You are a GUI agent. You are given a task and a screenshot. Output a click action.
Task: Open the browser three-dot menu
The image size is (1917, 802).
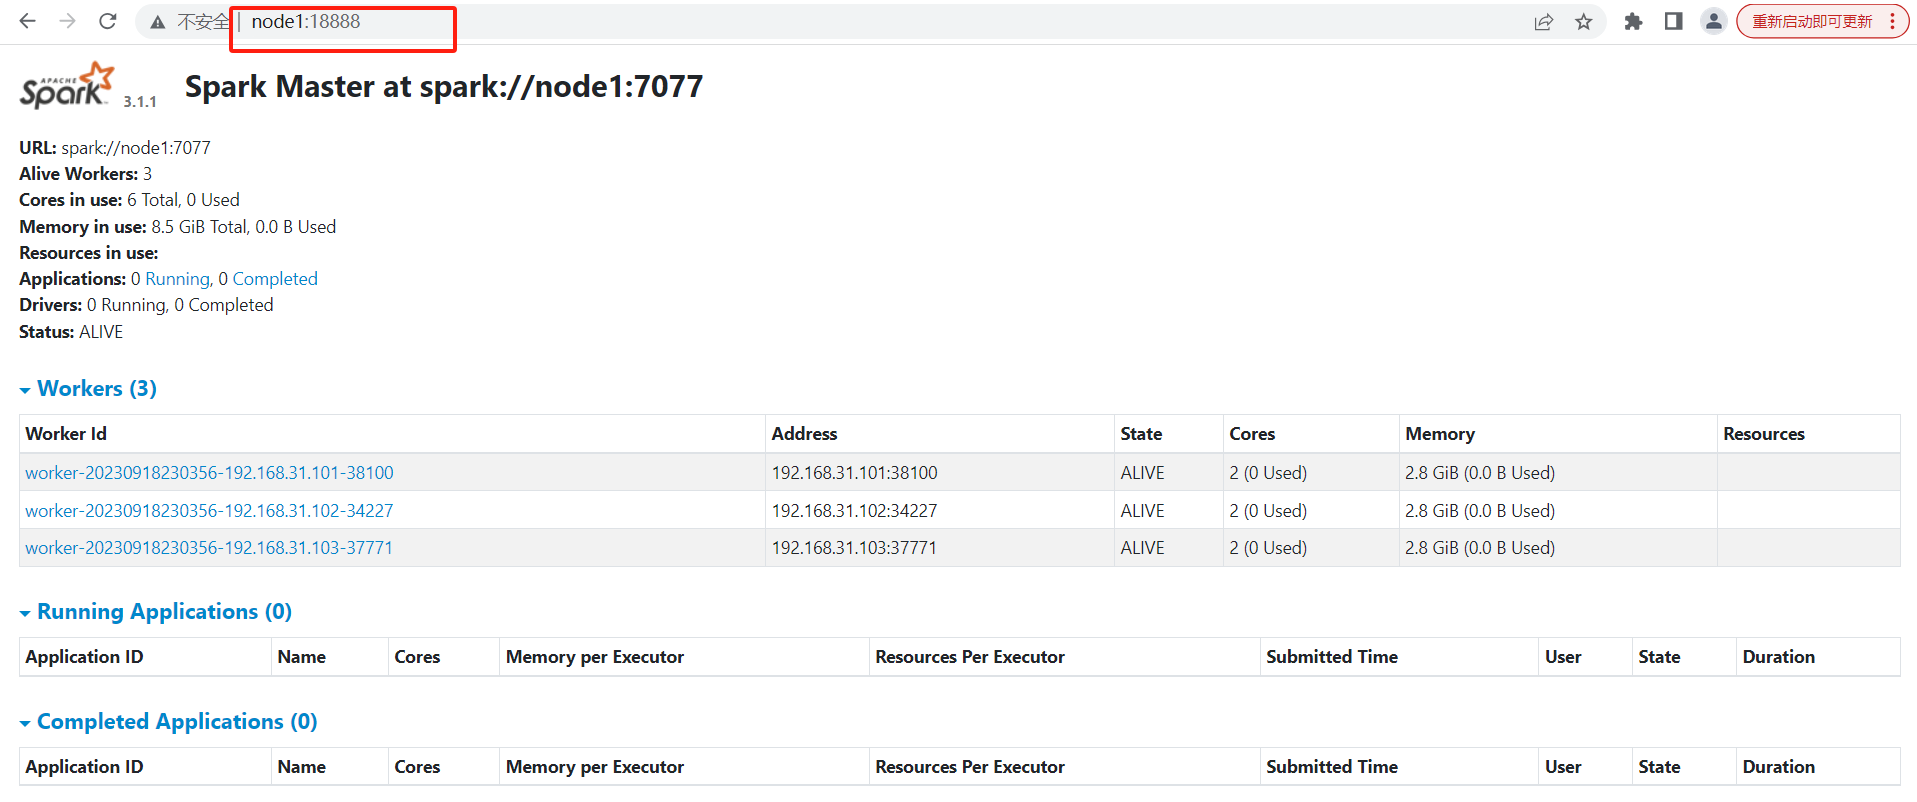click(x=1892, y=22)
